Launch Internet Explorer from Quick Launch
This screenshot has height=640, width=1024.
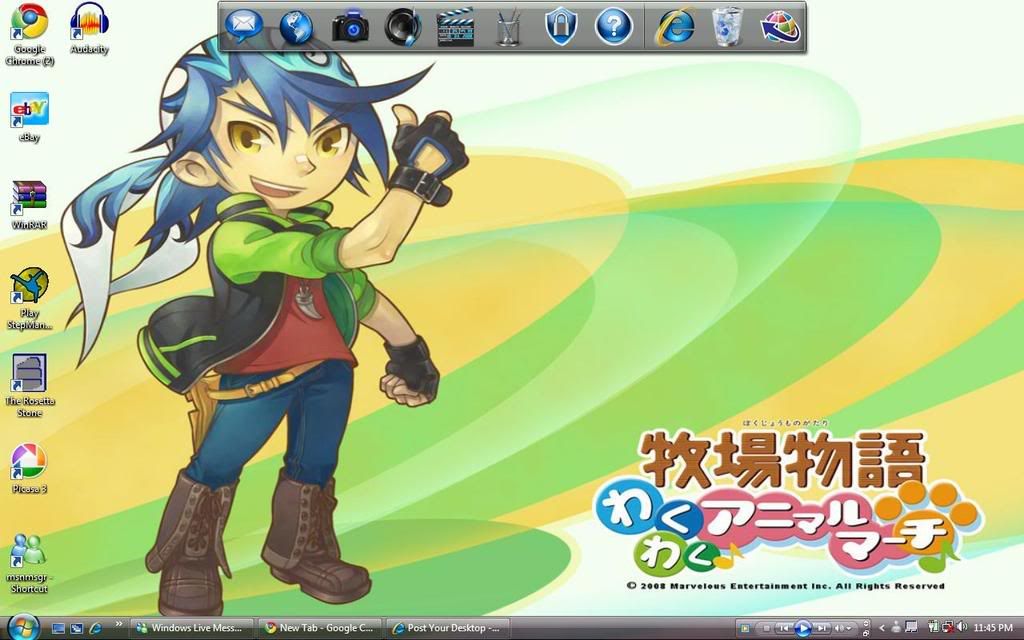click(x=96, y=628)
